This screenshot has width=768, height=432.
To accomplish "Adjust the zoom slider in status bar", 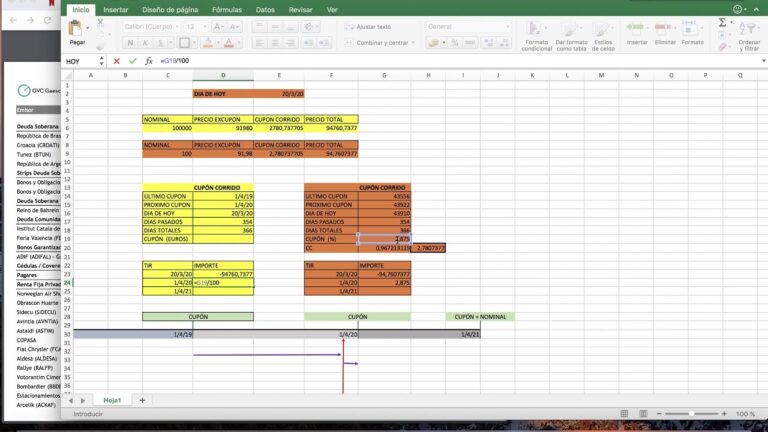I will [691, 414].
